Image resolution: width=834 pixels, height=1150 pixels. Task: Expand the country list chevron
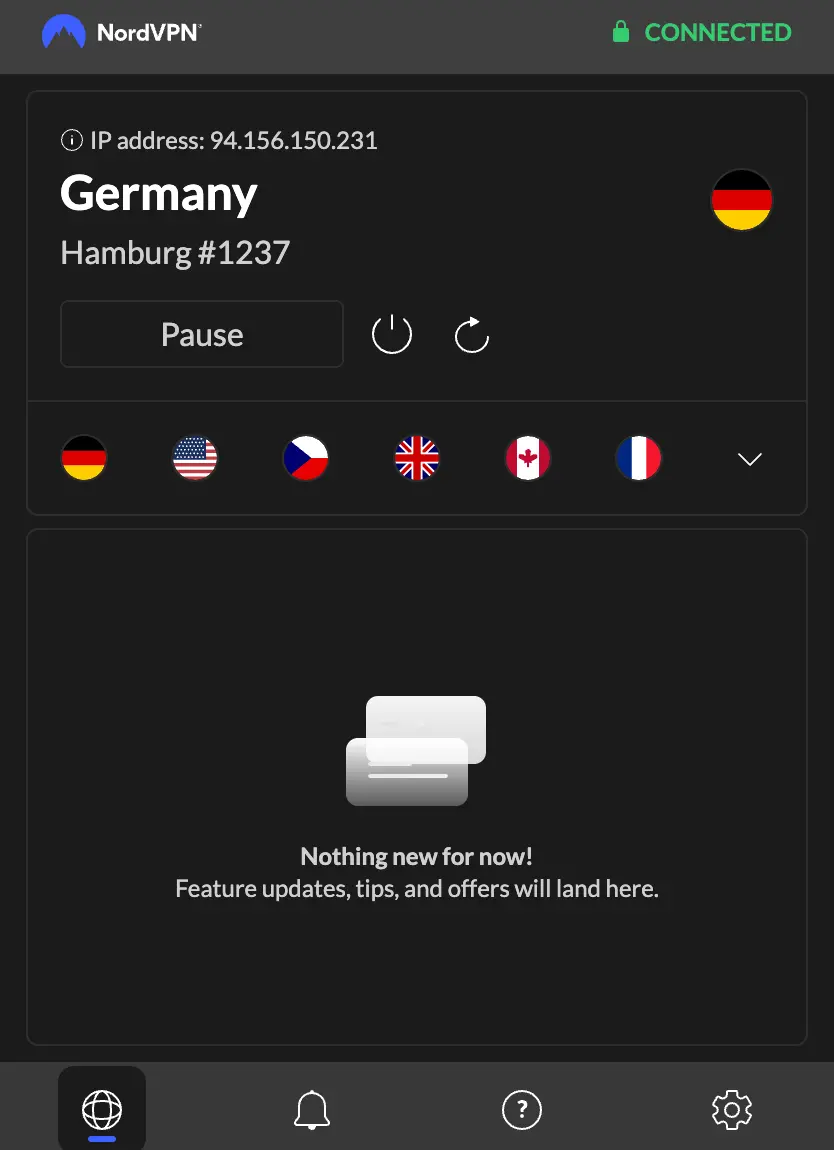click(750, 459)
